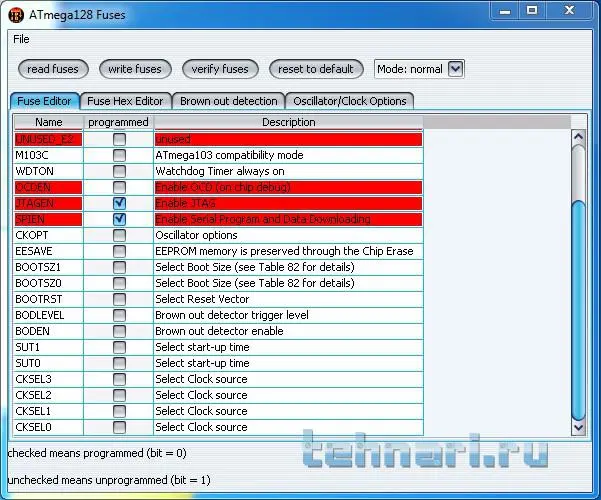This screenshot has height=500, width=601.
Task: Check the SUT1 checkbox
Action: pos(119,347)
